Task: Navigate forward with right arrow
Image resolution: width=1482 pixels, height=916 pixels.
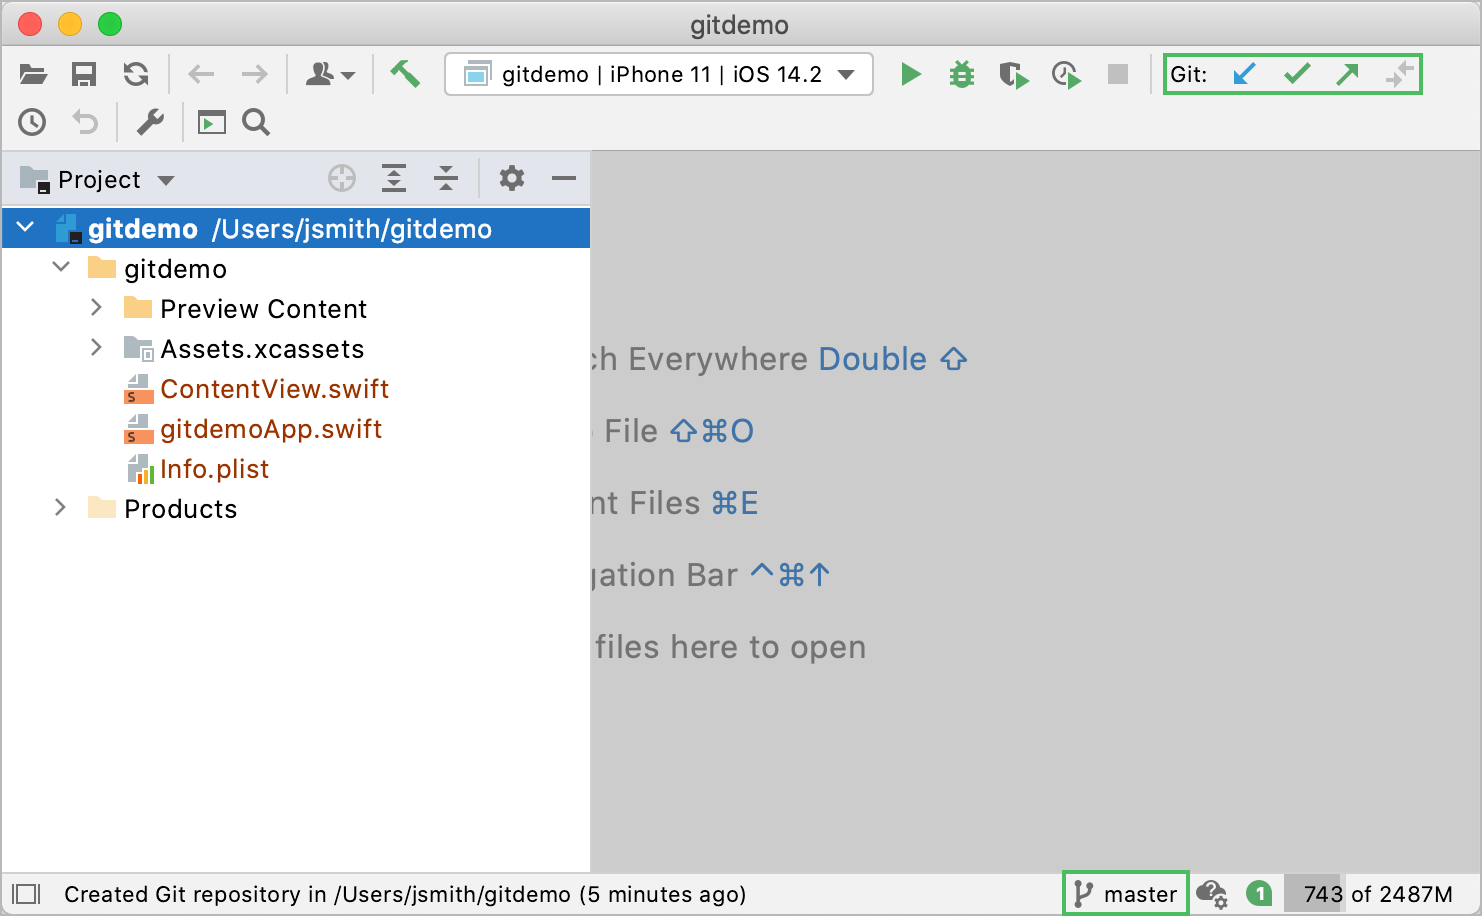Action: coord(255,74)
